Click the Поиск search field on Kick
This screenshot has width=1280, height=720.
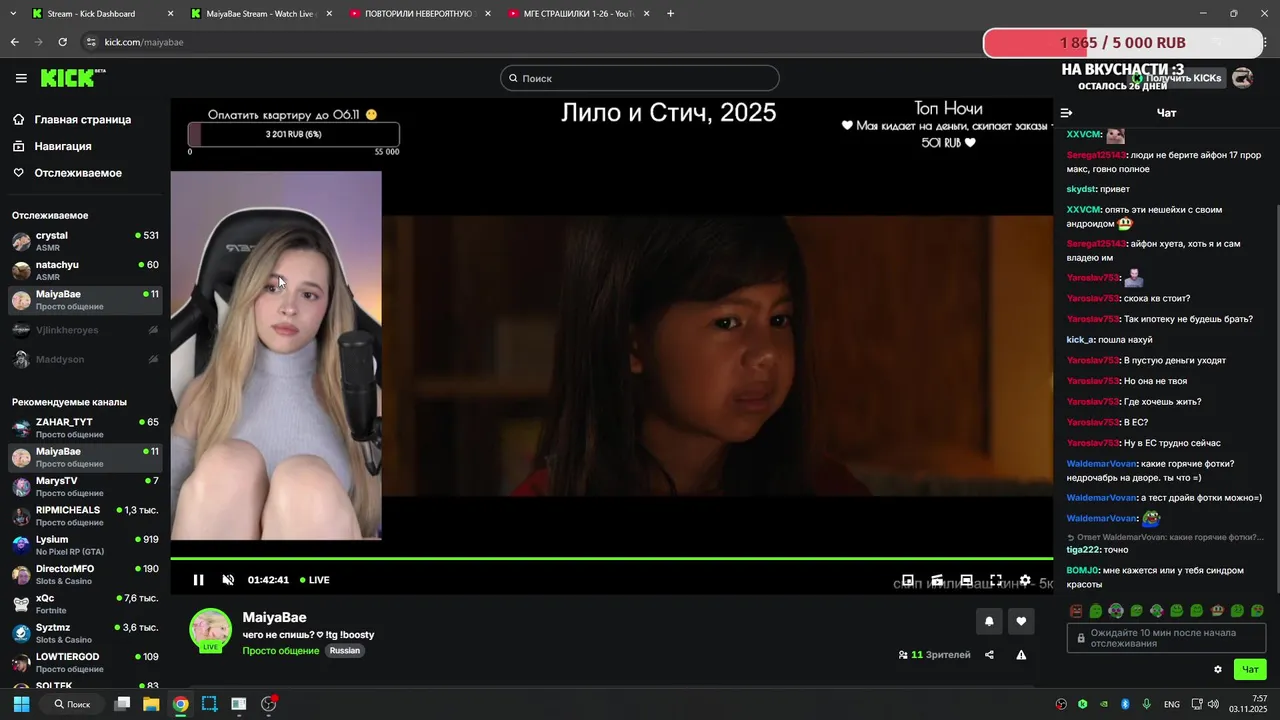(x=640, y=78)
